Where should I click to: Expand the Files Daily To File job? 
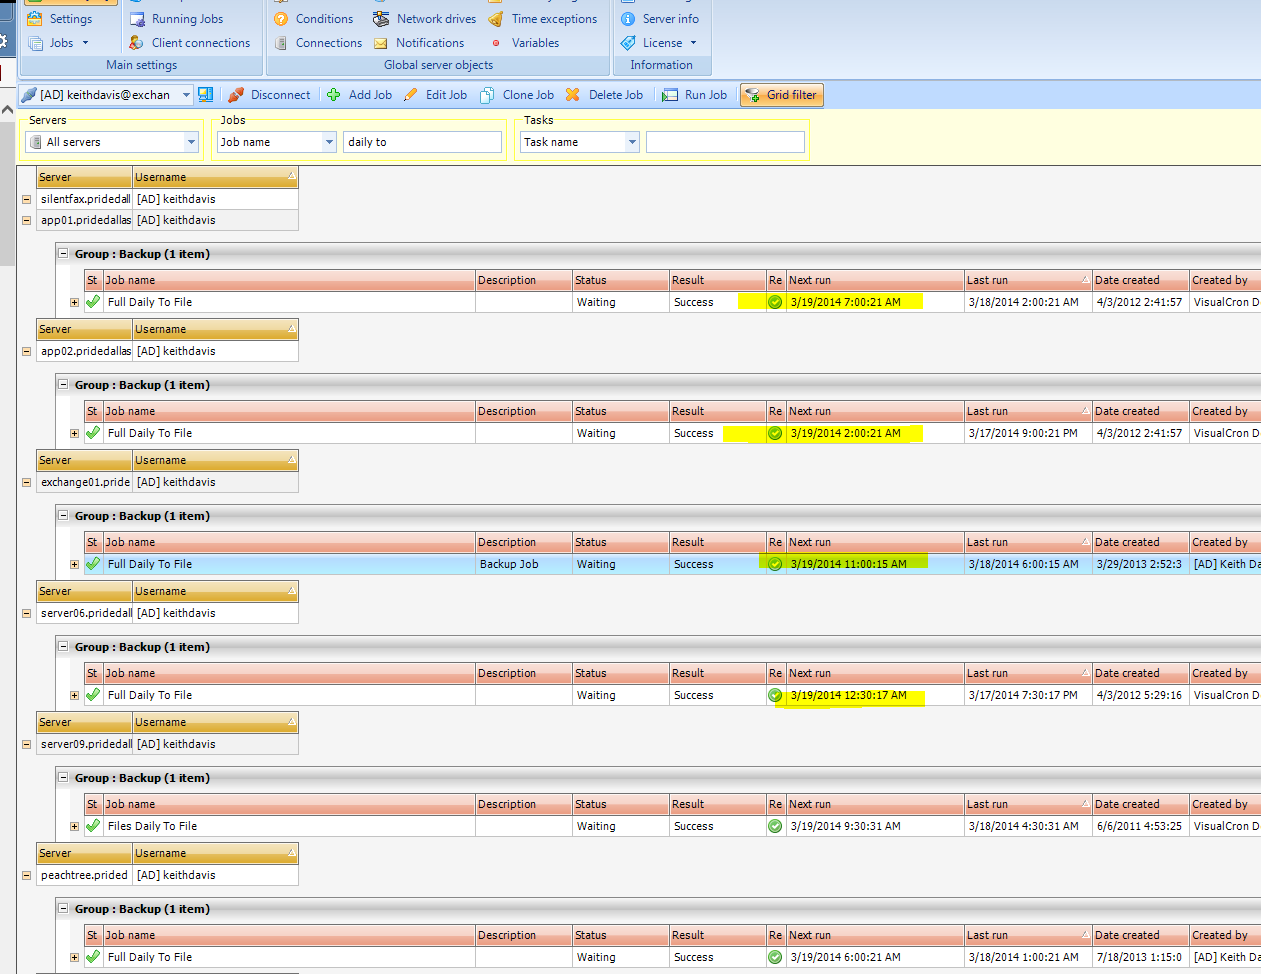[x=74, y=826]
